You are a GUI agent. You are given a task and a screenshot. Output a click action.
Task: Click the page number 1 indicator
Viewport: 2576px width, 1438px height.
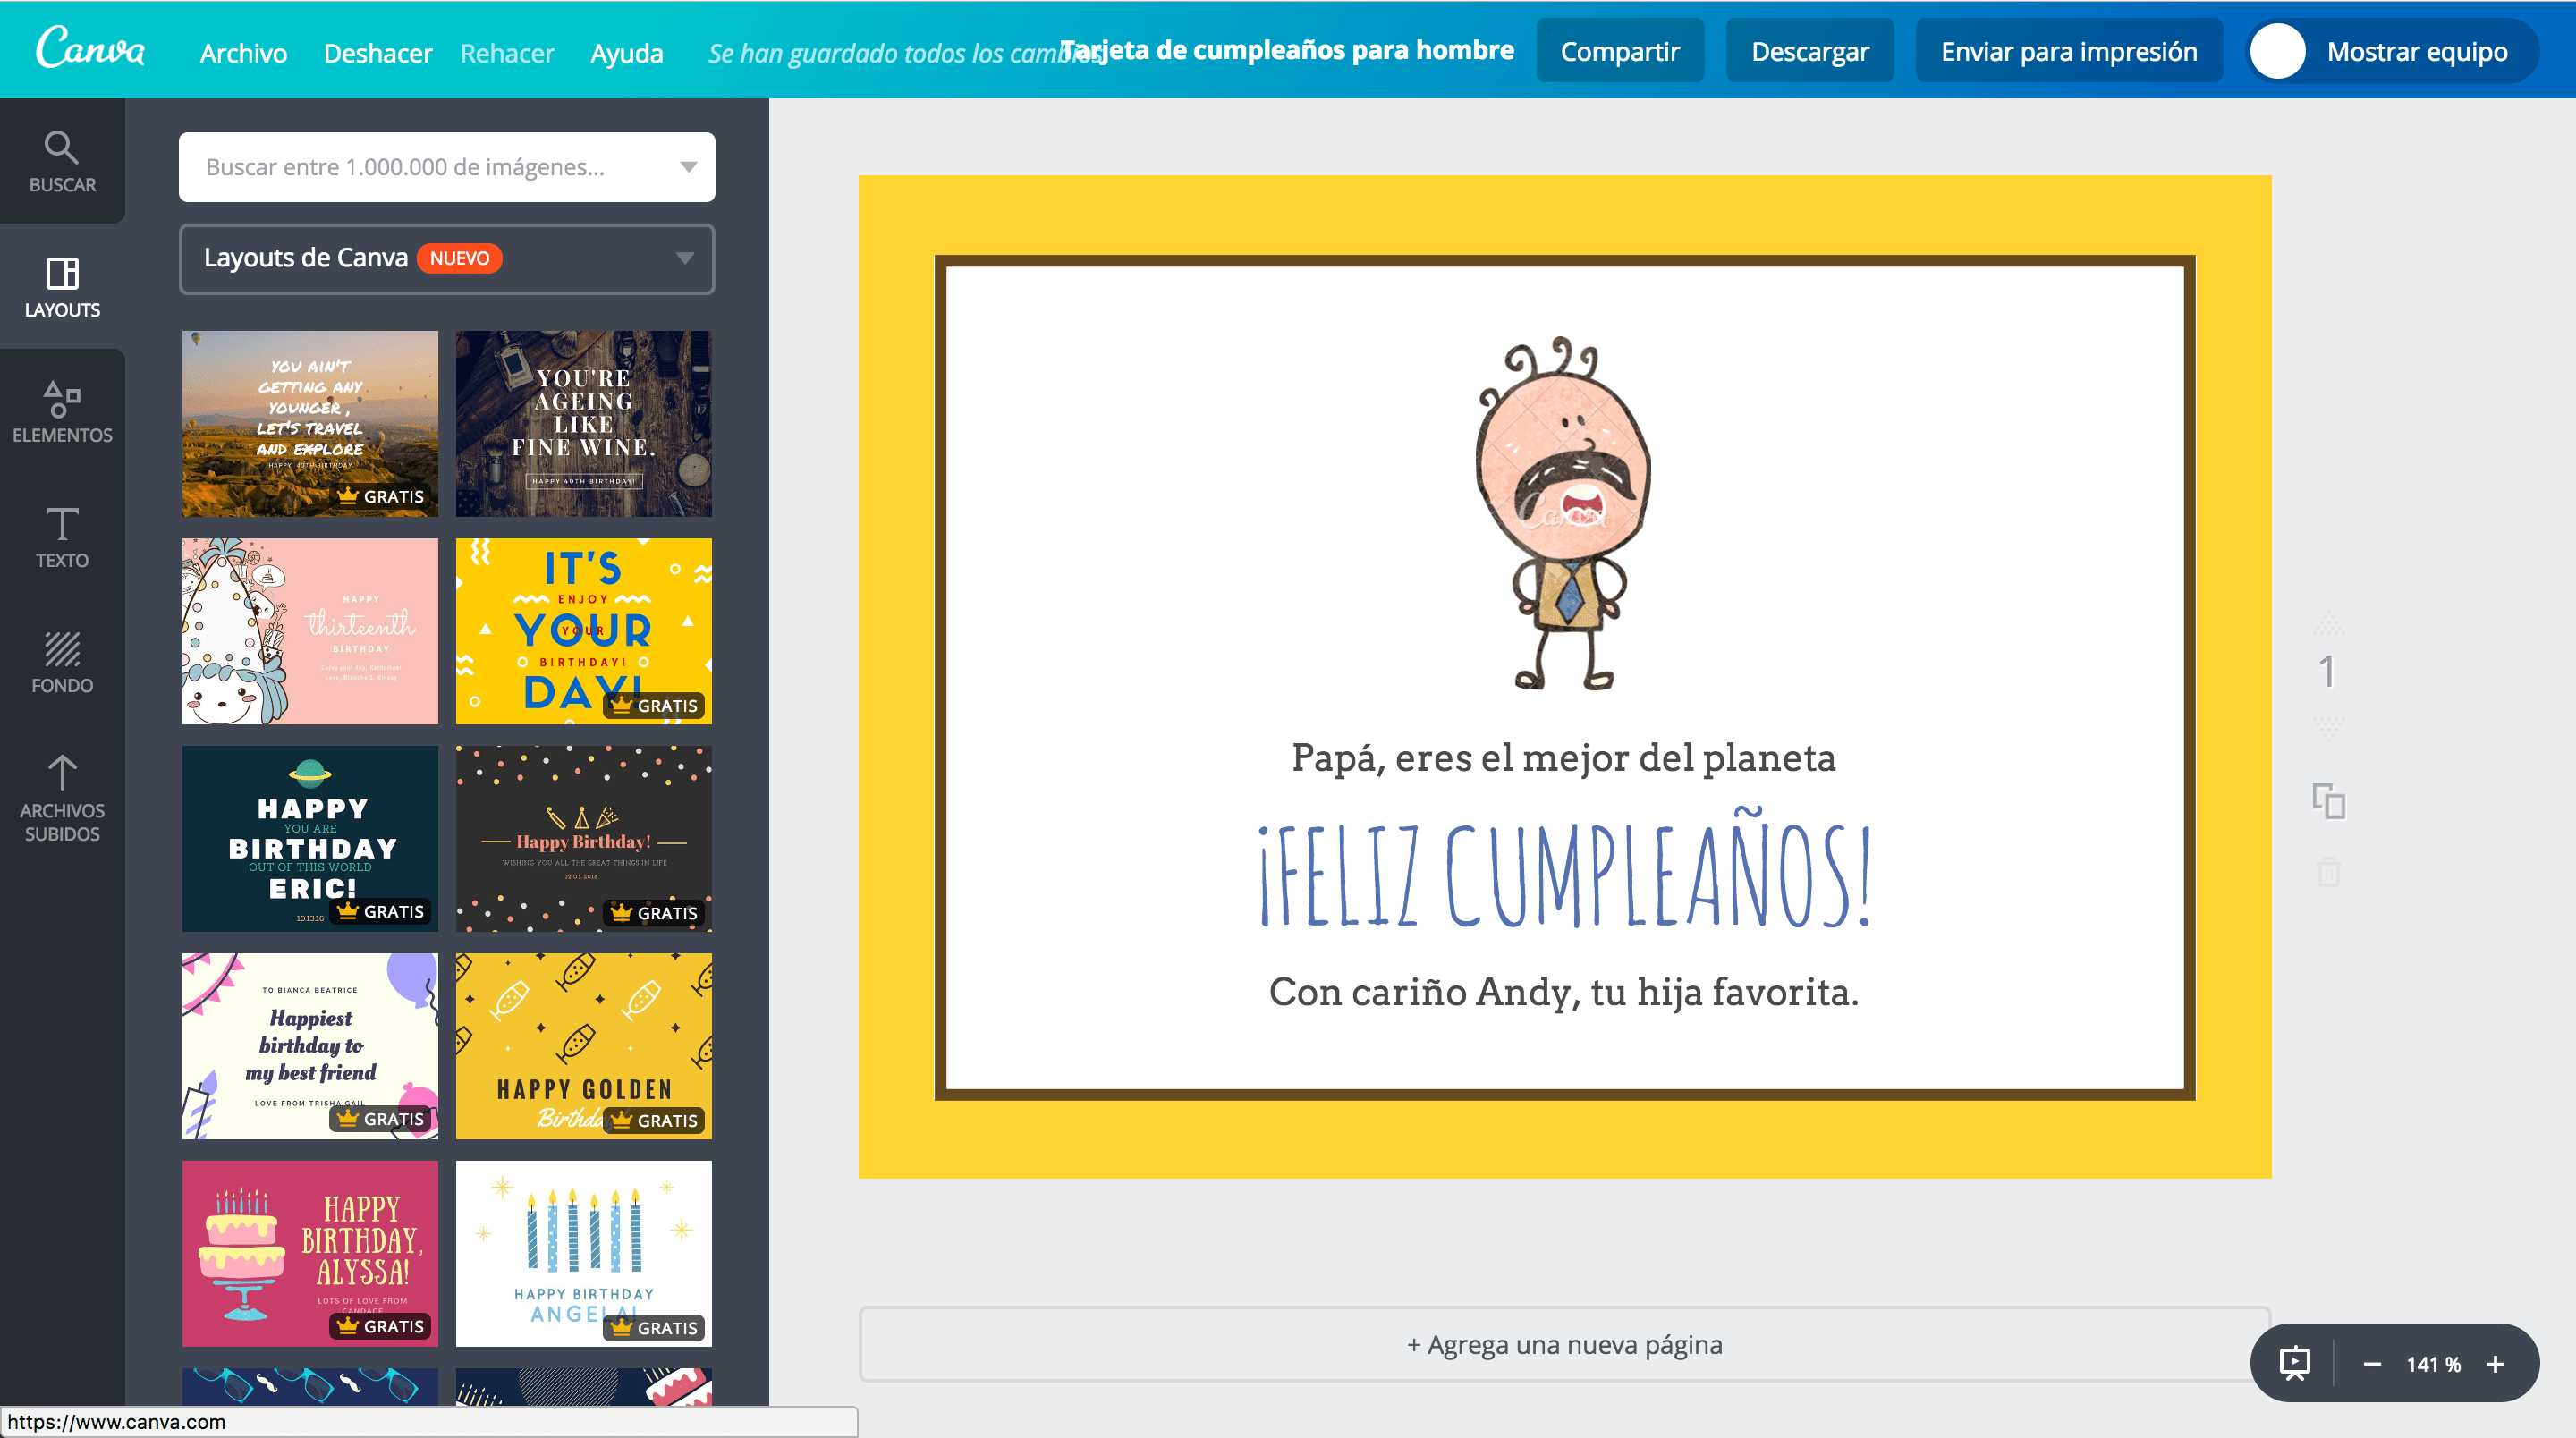(x=2327, y=671)
